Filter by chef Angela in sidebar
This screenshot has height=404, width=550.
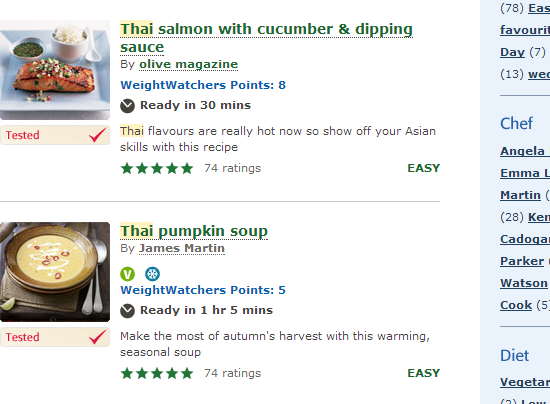click(x=522, y=151)
